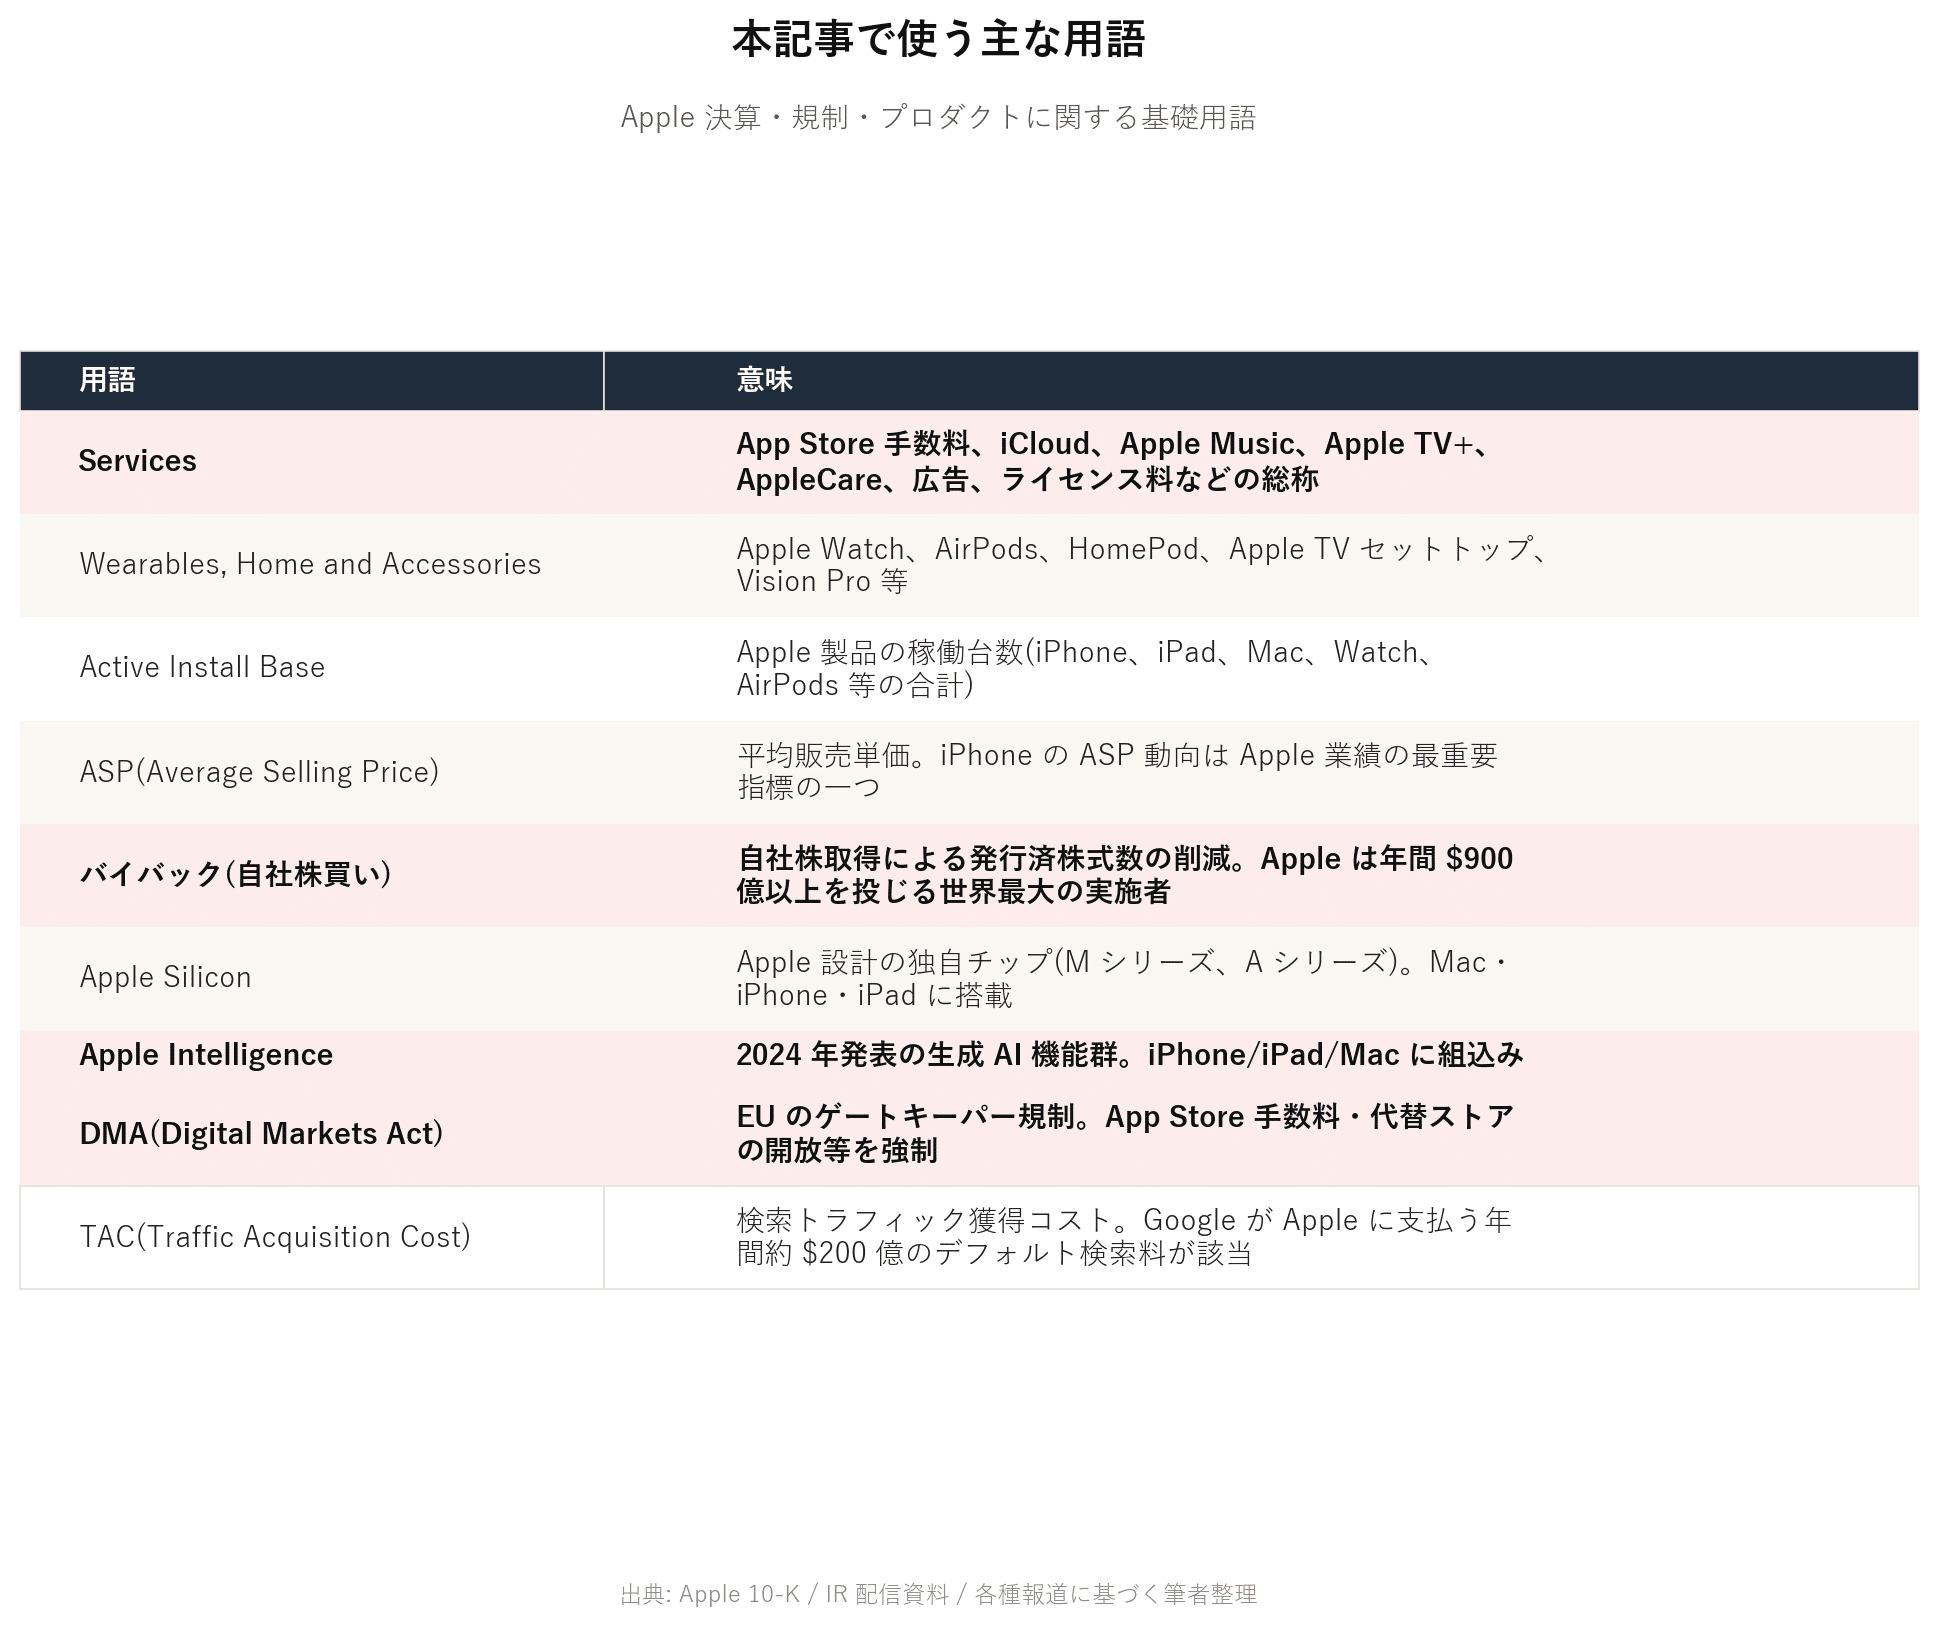Click the 平均販売単価 description cell
The width and height of the screenshot is (1938, 1627).
(x=1261, y=771)
